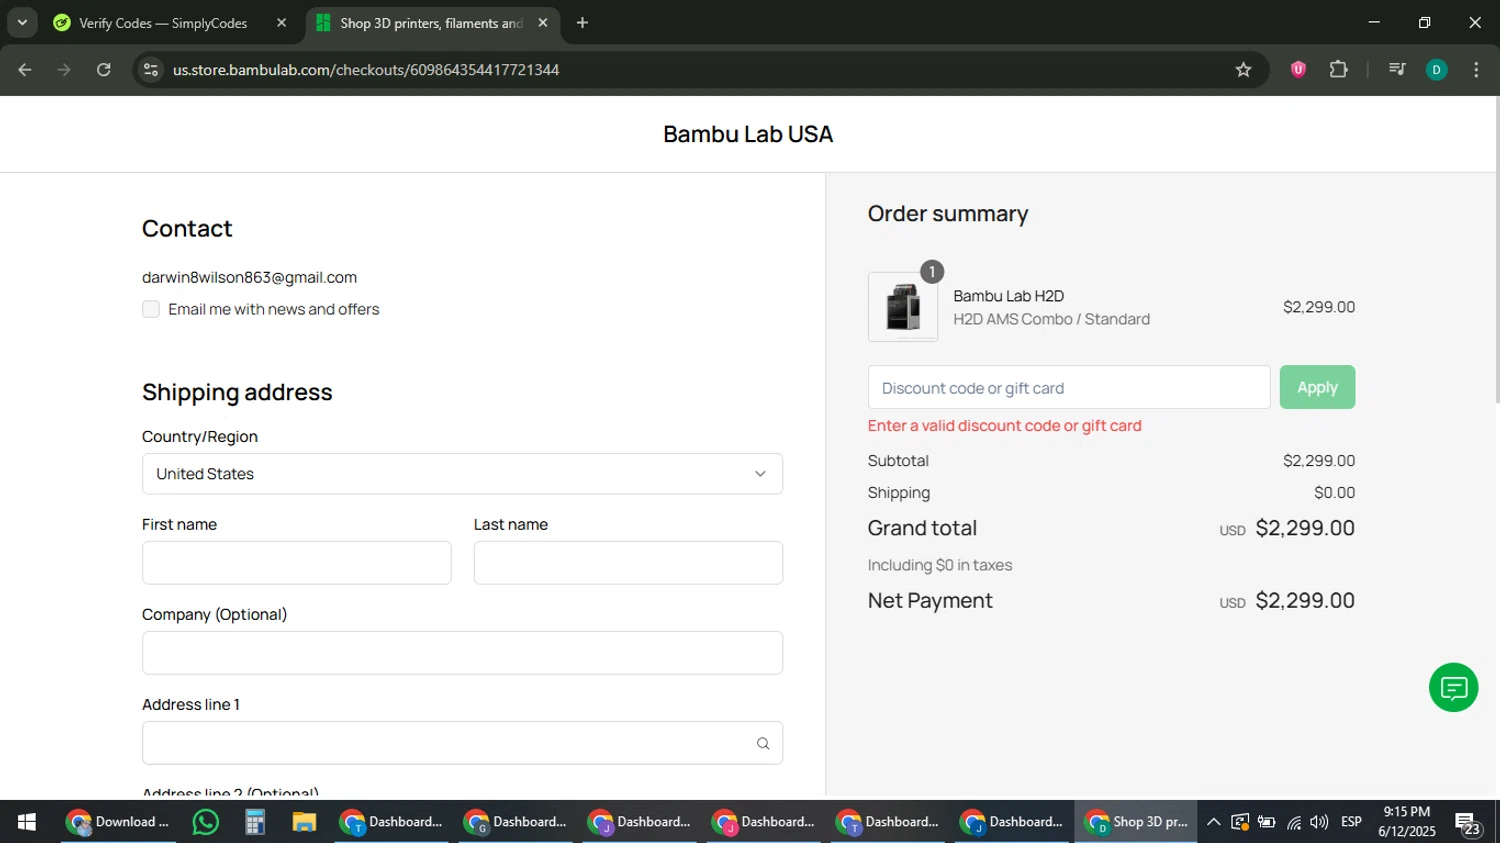Click the Apply discount button
The height and width of the screenshot is (843, 1500).
(x=1317, y=387)
